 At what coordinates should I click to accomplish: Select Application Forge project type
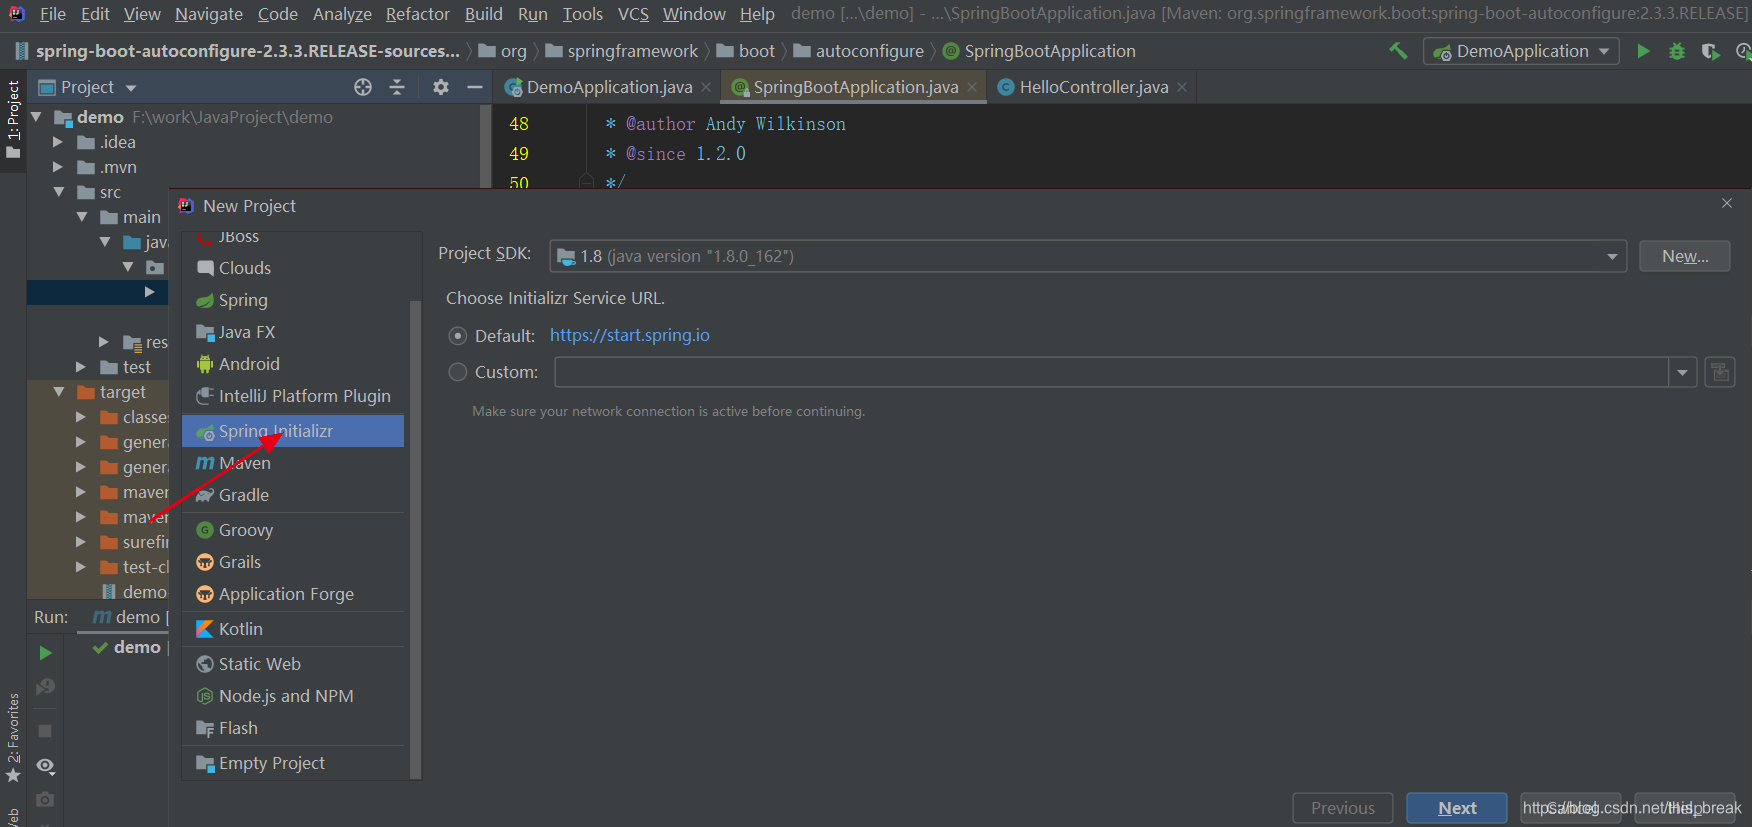point(293,594)
